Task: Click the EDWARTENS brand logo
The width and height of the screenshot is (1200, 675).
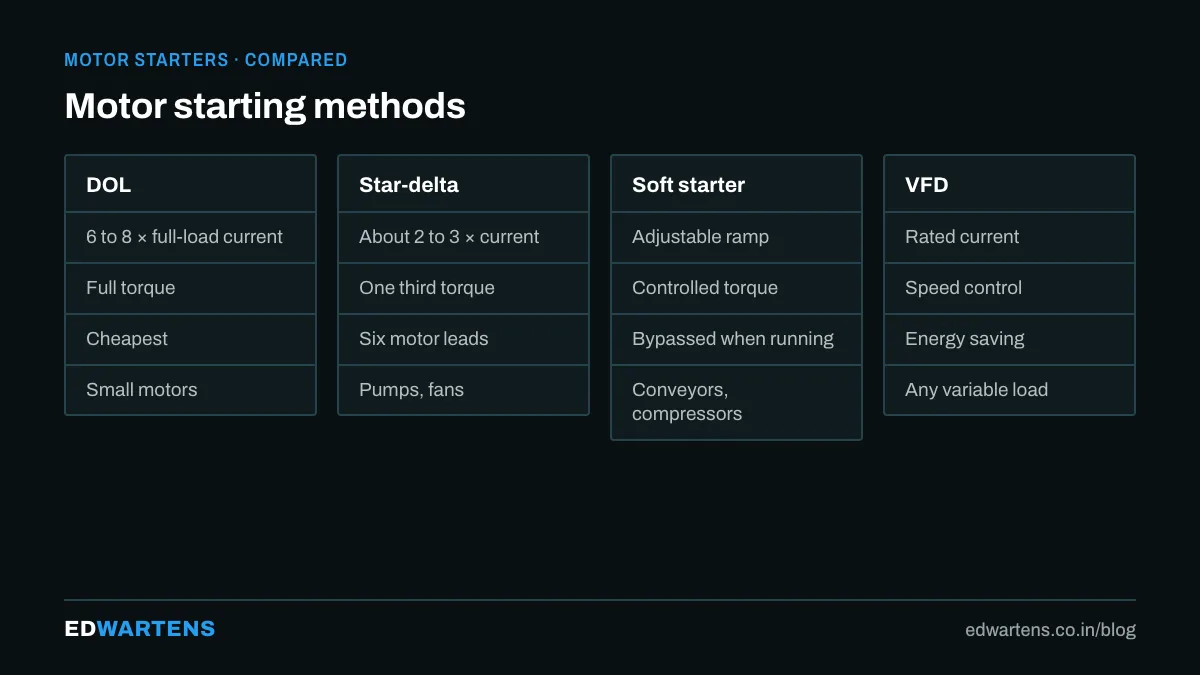Action: (x=140, y=629)
